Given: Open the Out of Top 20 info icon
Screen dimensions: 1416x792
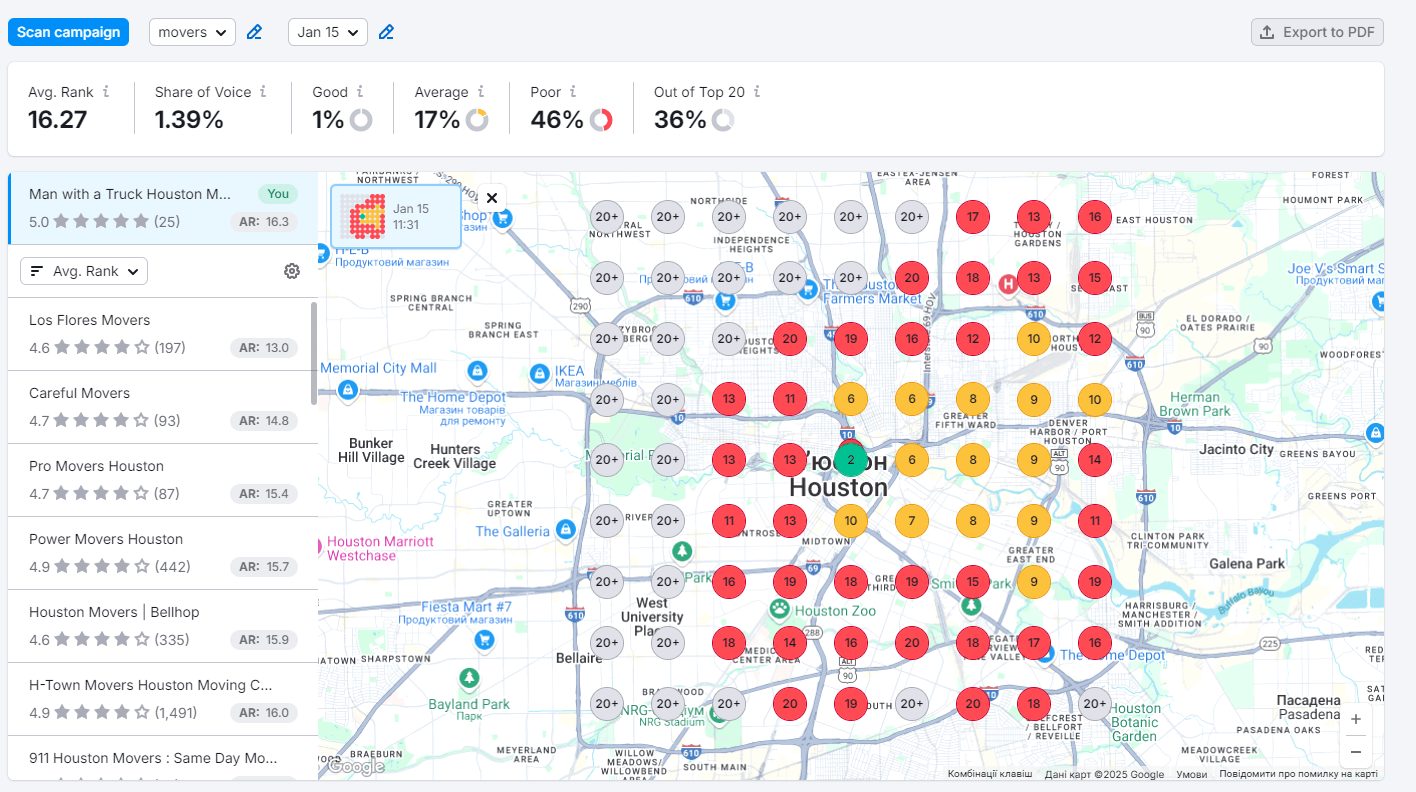Looking at the screenshot, I should 757,91.
